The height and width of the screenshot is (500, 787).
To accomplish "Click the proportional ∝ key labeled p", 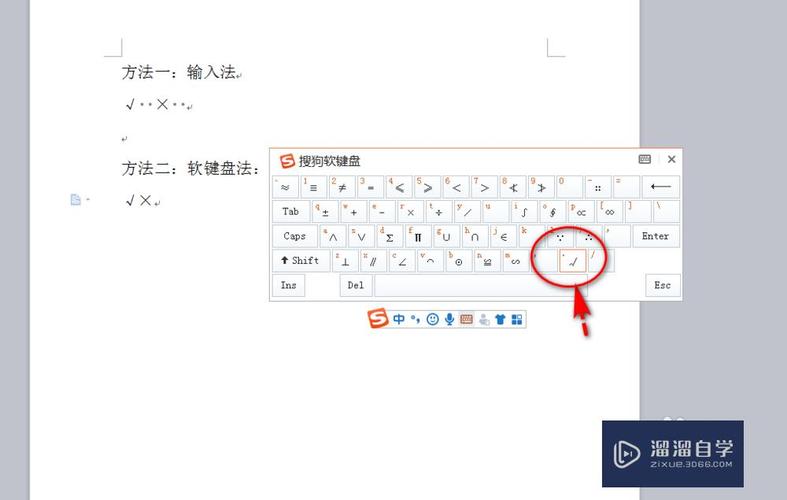I will pyautogui.click(x=581, y=211).
